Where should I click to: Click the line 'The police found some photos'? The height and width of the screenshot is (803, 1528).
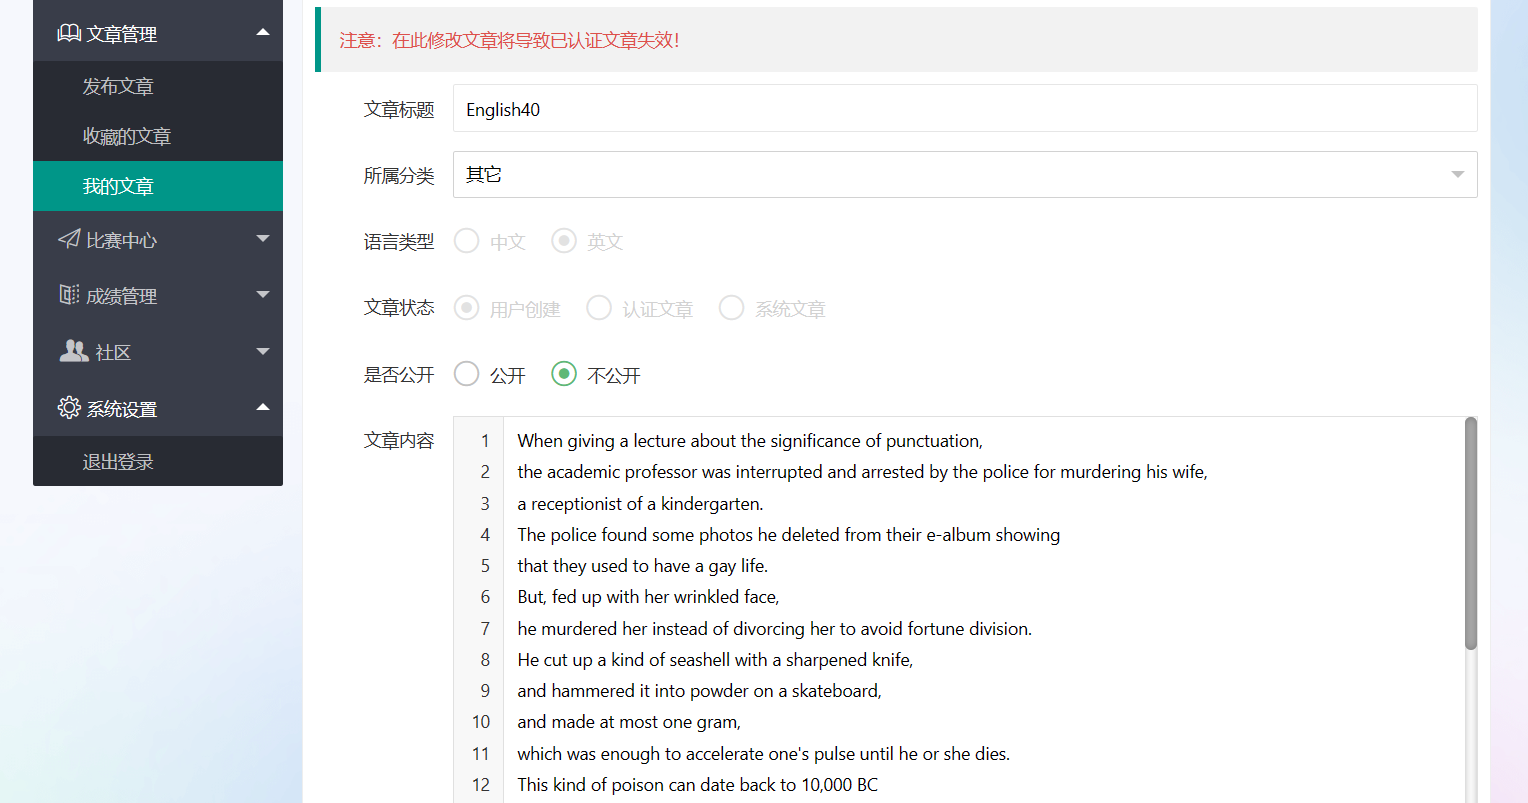coord(788,535)
